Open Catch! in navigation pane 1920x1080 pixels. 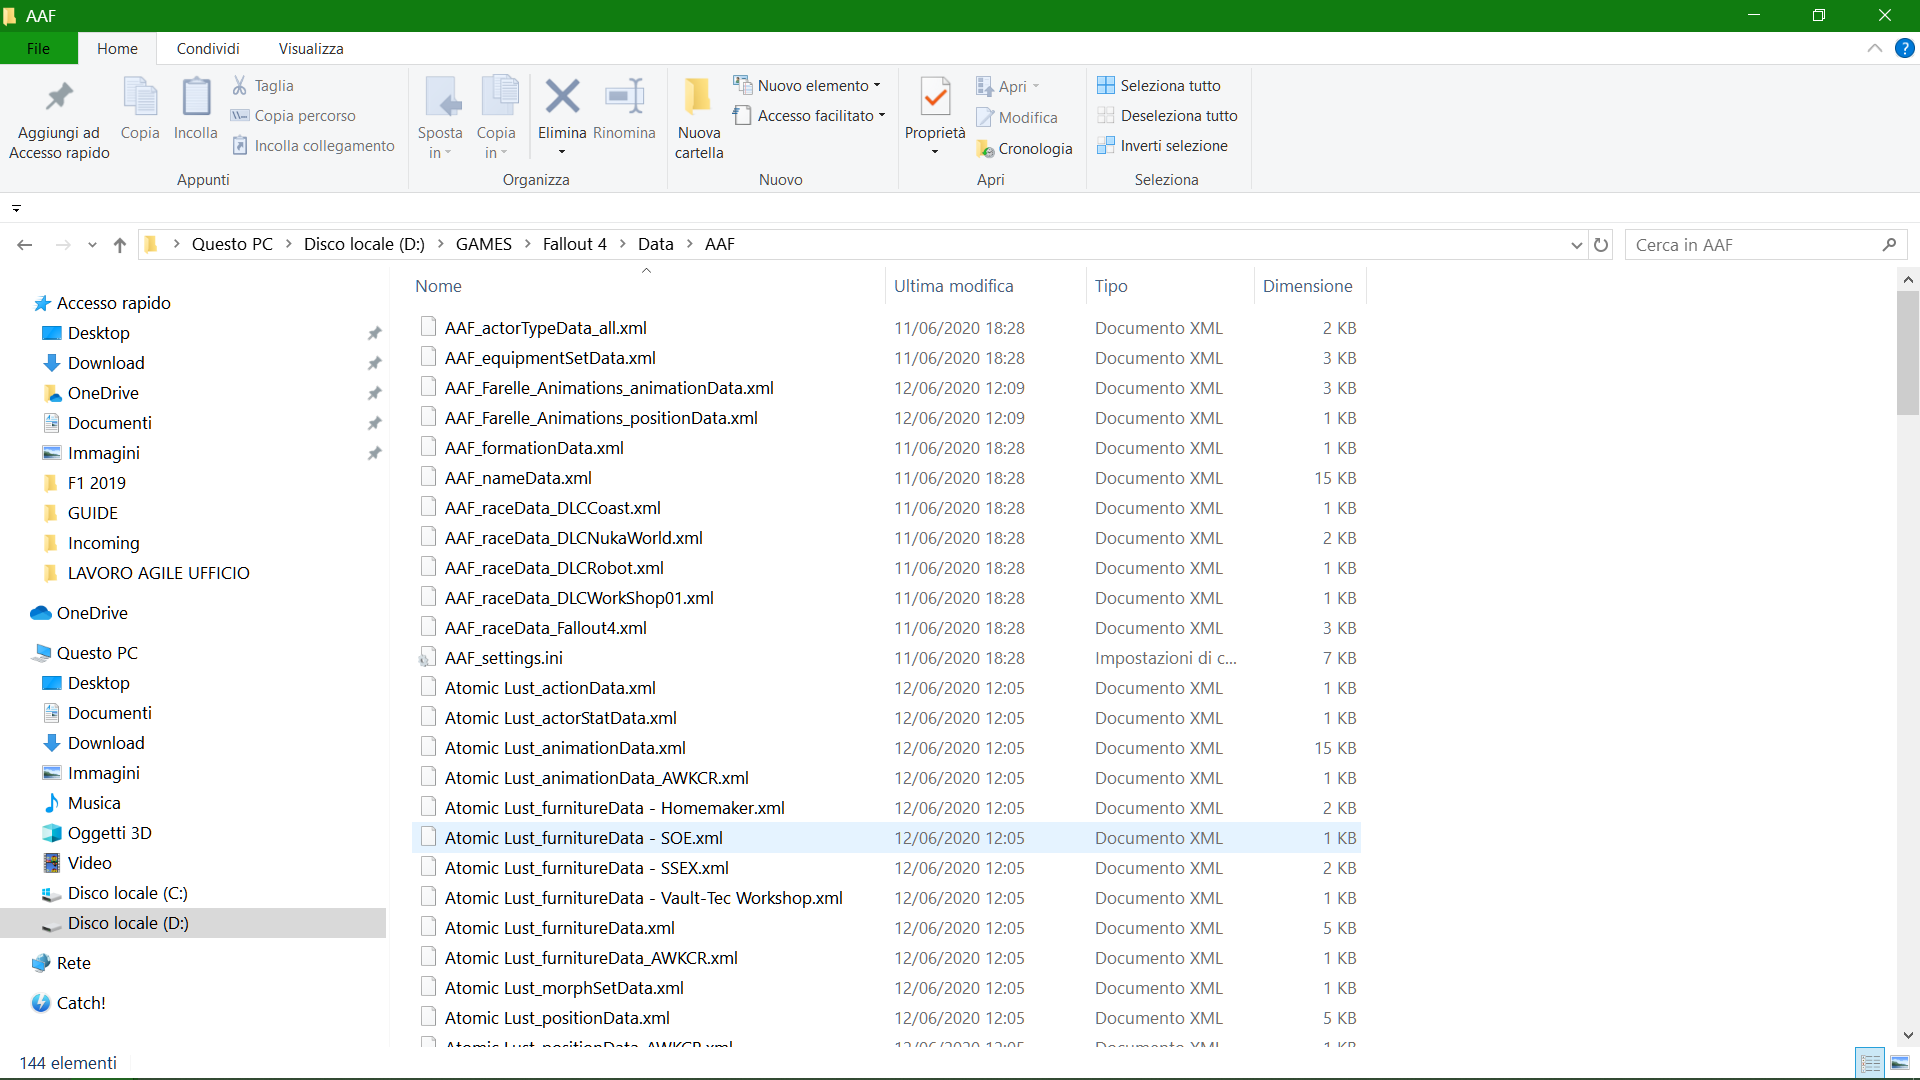click(81, 1003)
